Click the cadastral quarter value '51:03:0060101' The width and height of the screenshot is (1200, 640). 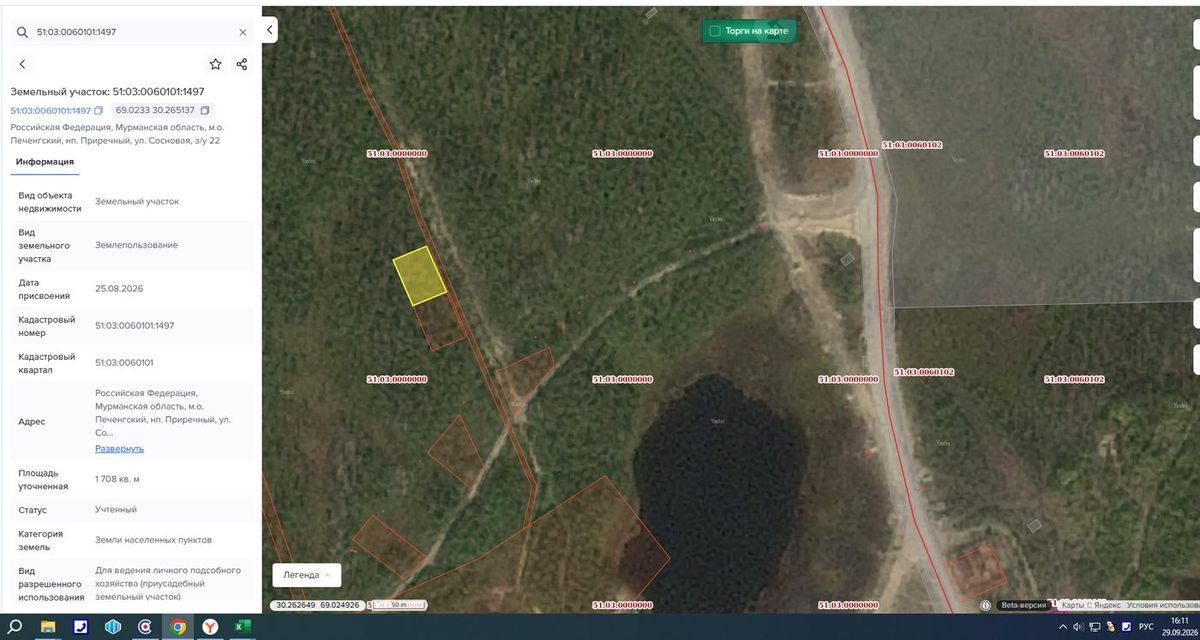124,362
